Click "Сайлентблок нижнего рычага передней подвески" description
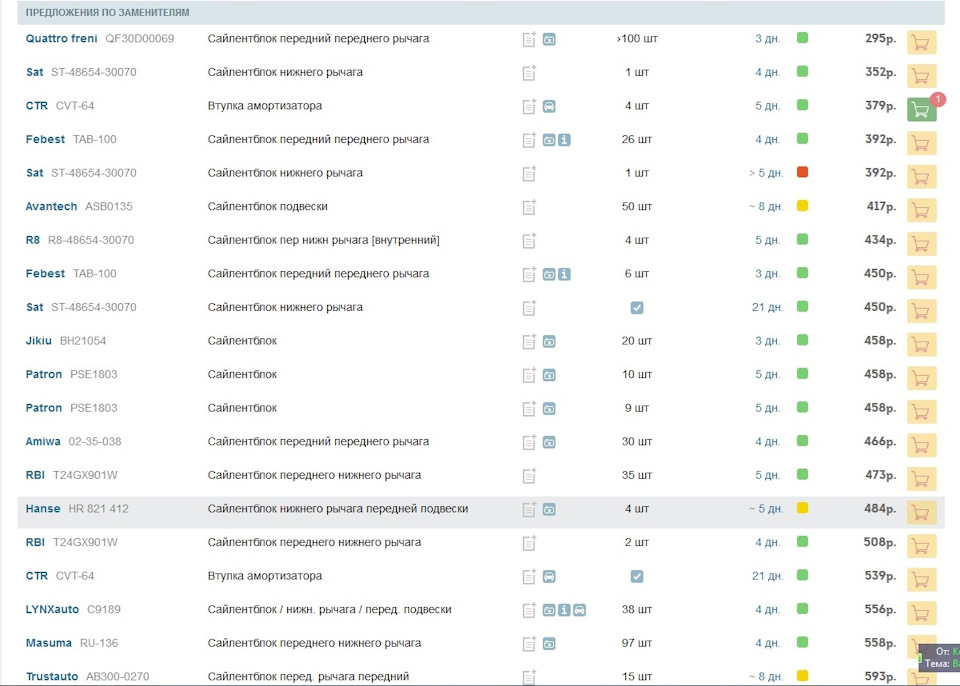This screenshot has width=960, height=686. [x=338, y=508]
